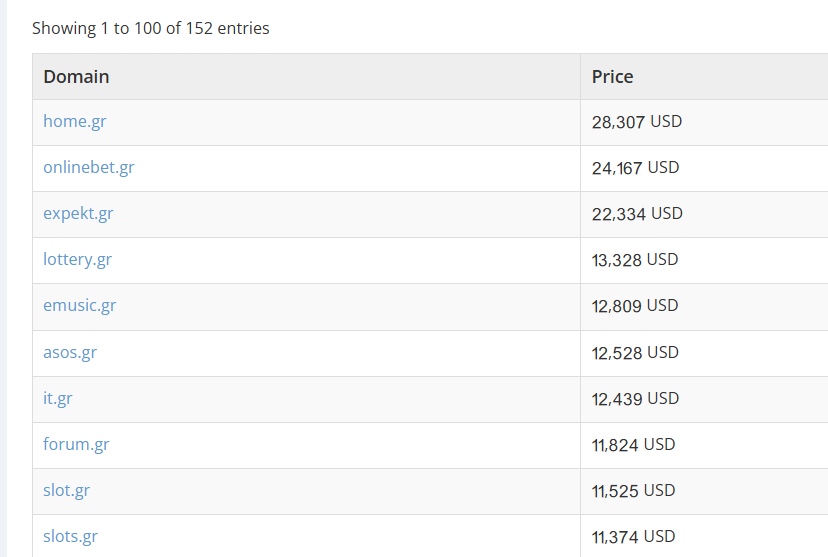Open the home.gr domain link
The width and height of the screenshot is (828, 557).
pos(75,122)
